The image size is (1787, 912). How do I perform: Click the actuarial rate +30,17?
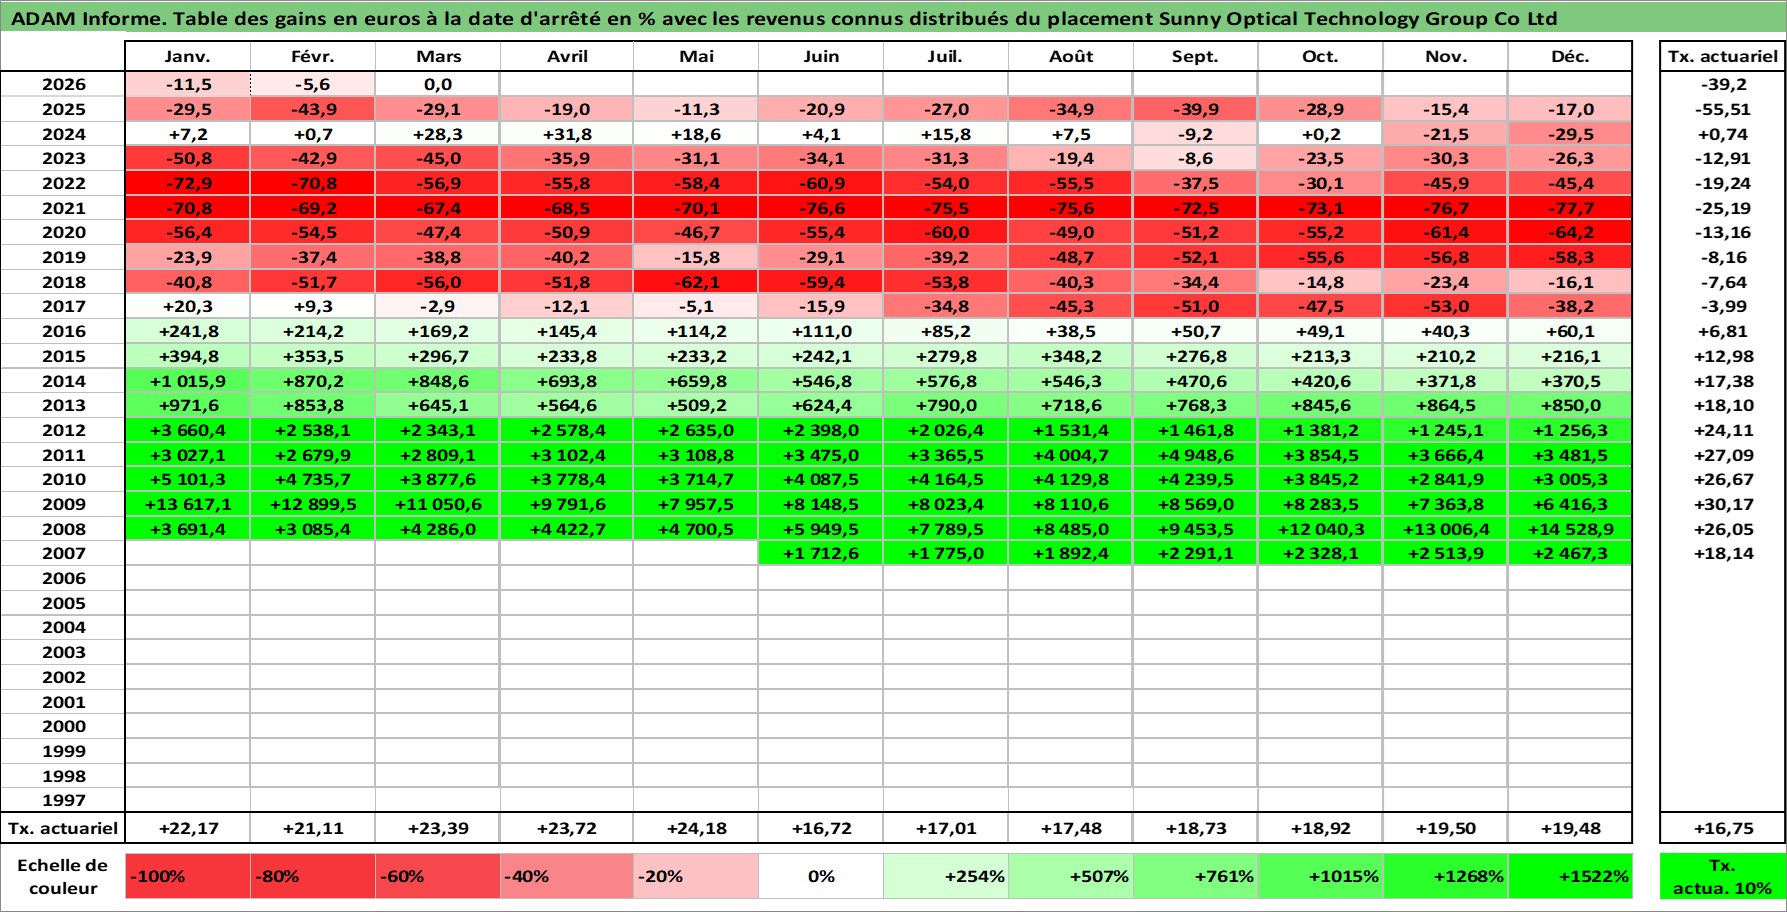coord(1723,504)
